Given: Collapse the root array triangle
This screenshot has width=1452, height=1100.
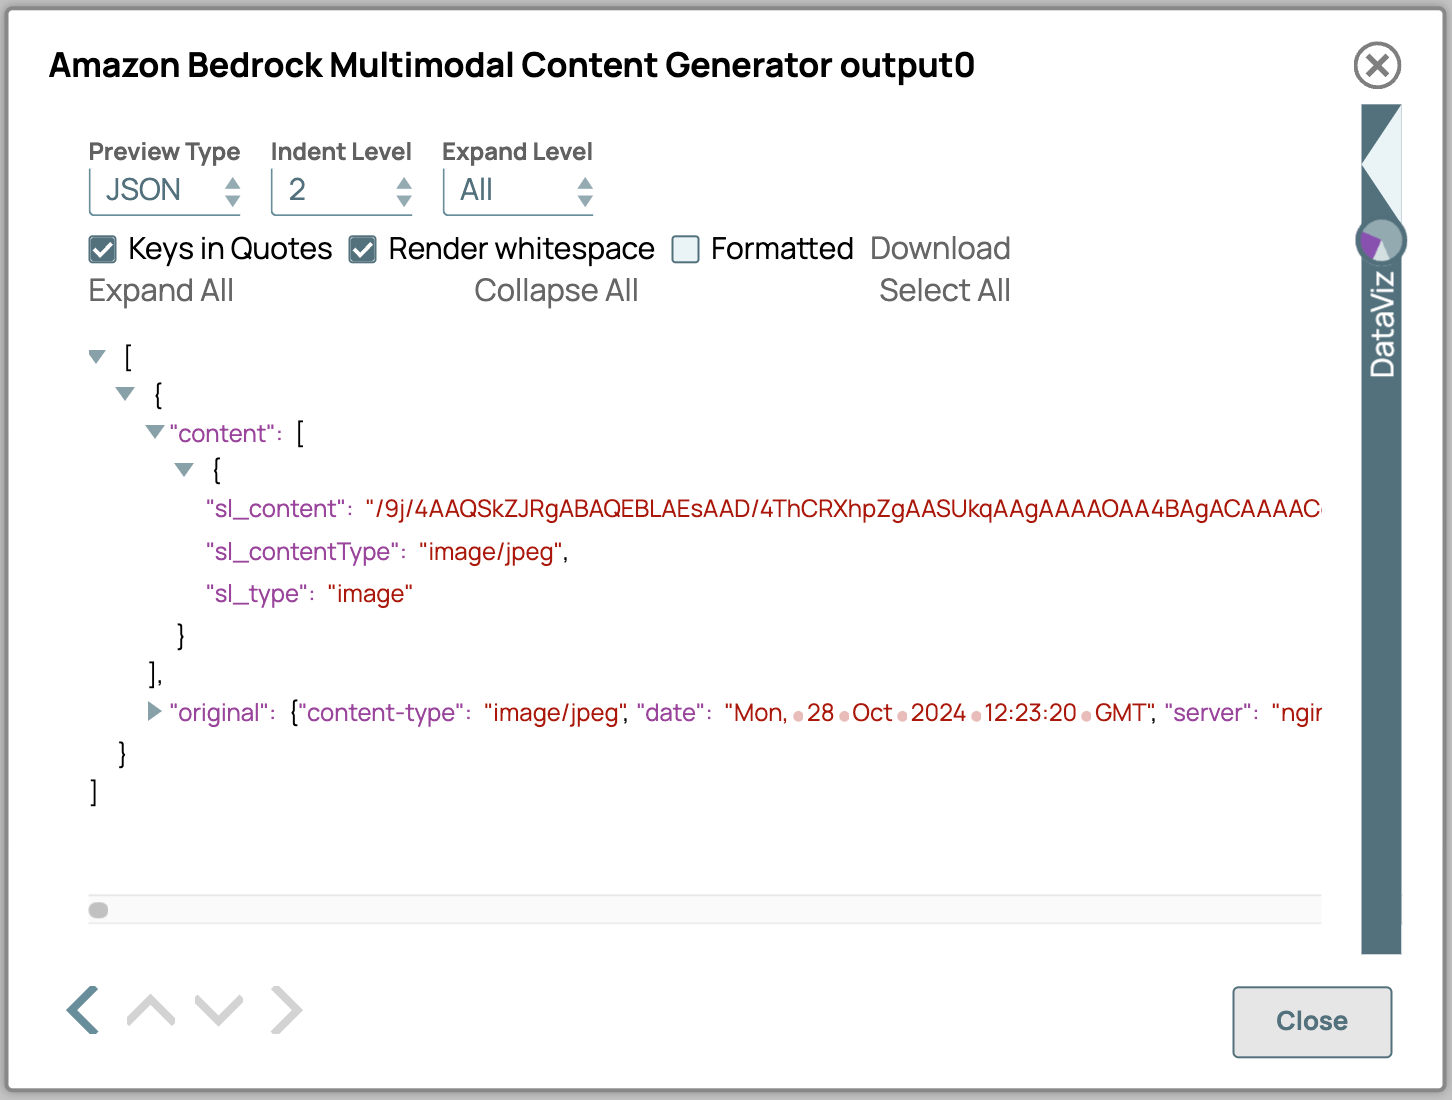Looking at the screenshot, I should pos(97,356).
